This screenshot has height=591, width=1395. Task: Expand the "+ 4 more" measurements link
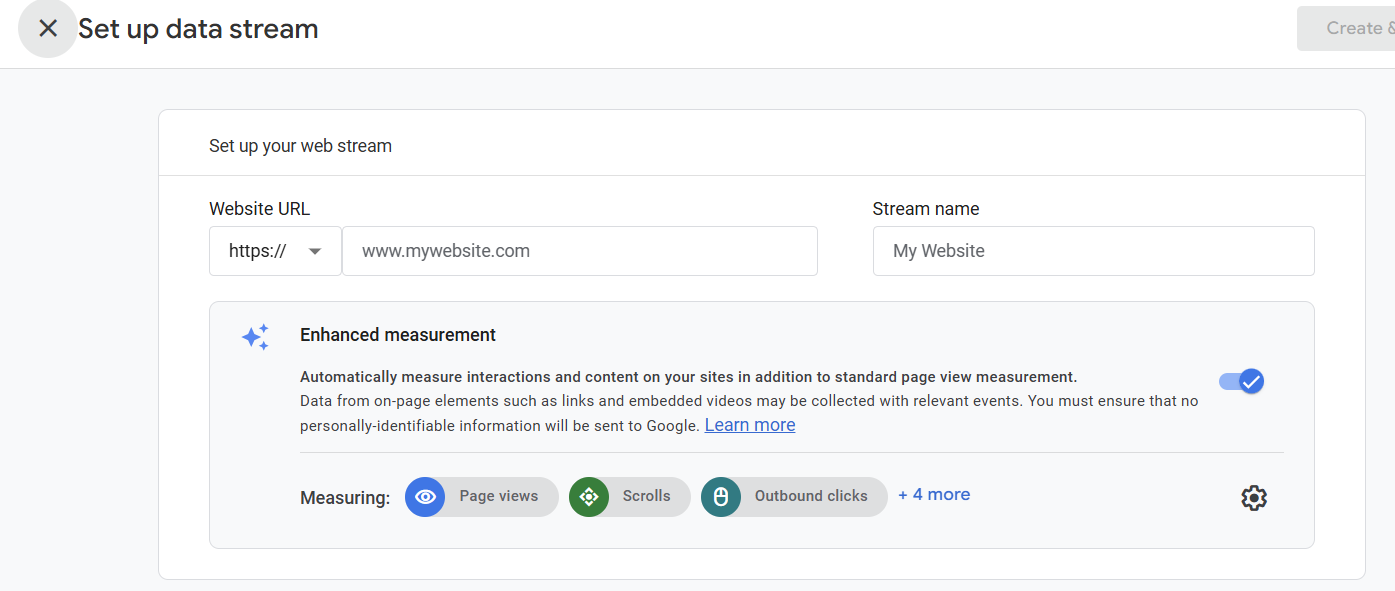(x=934, y=495)
